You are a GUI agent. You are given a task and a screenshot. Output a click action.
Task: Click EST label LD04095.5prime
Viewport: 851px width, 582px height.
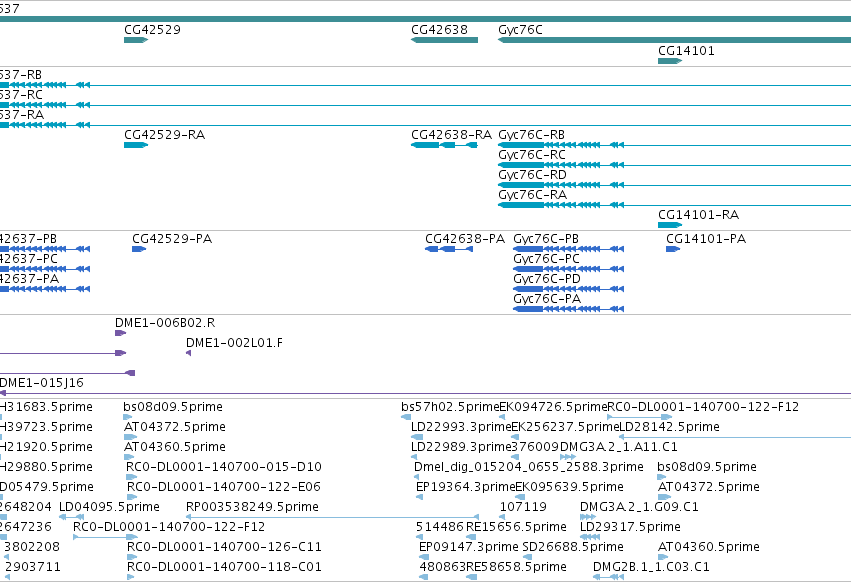pyautogui.click(x=109, y=508)
